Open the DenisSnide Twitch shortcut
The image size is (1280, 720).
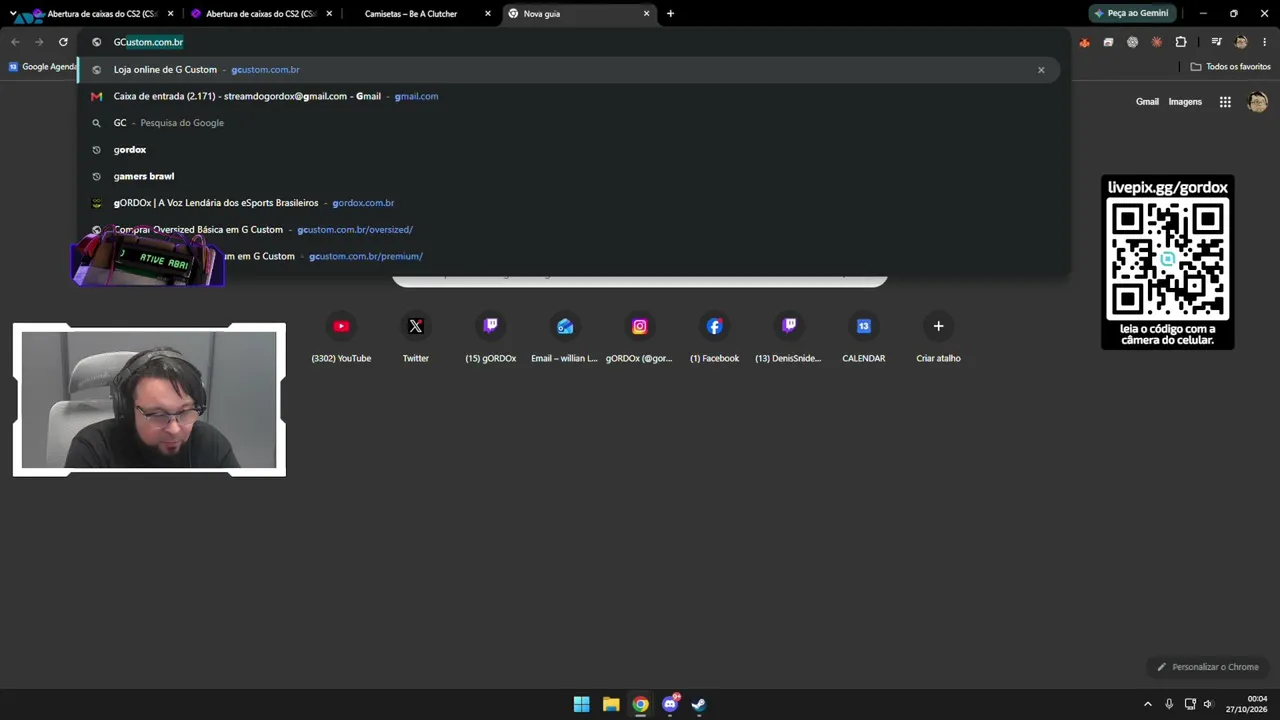point(789,337)
